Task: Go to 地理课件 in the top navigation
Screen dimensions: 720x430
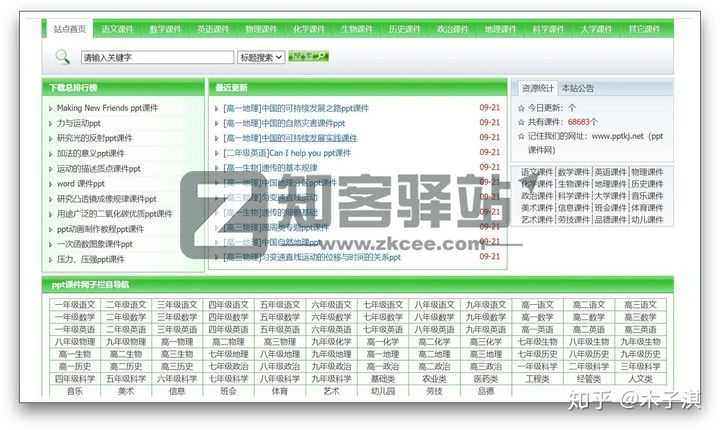Action: (x=501, y=29)
